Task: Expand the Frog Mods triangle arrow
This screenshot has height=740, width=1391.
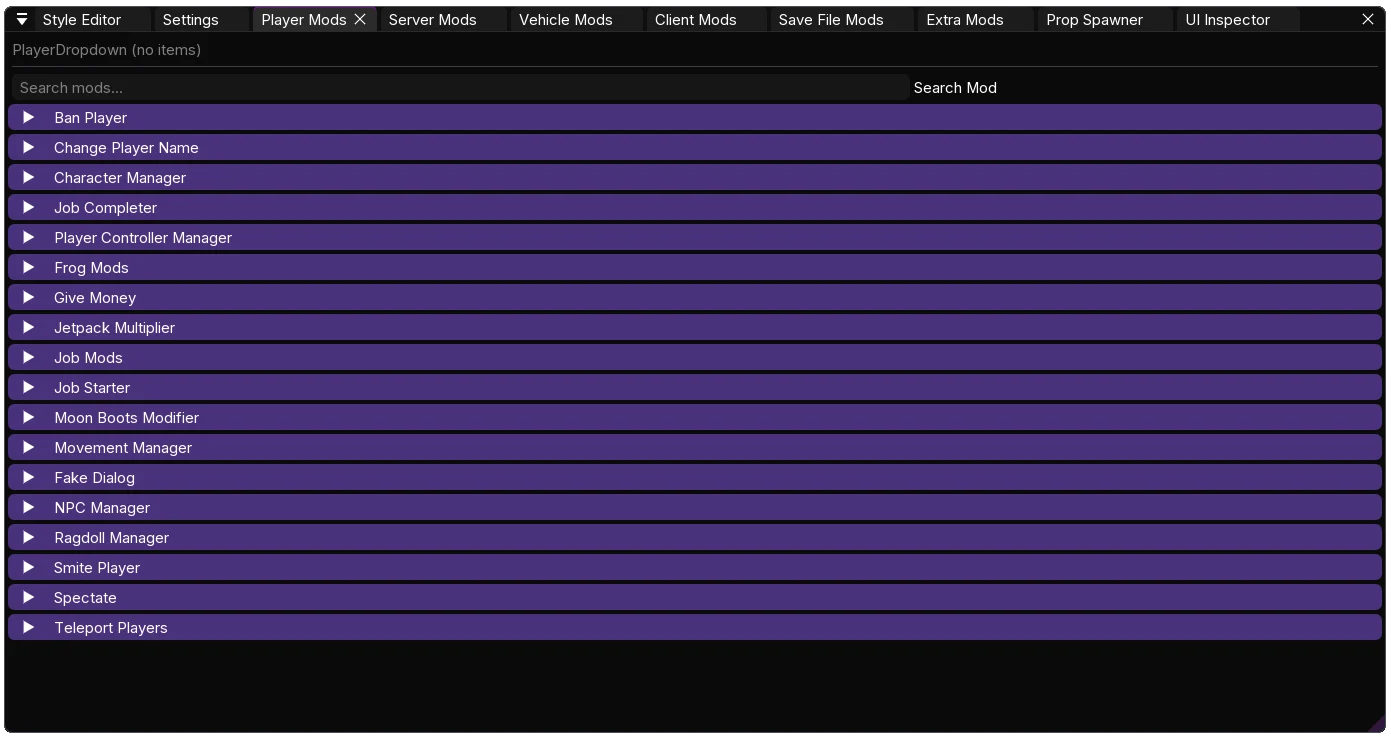Action: tap(29, 267)
